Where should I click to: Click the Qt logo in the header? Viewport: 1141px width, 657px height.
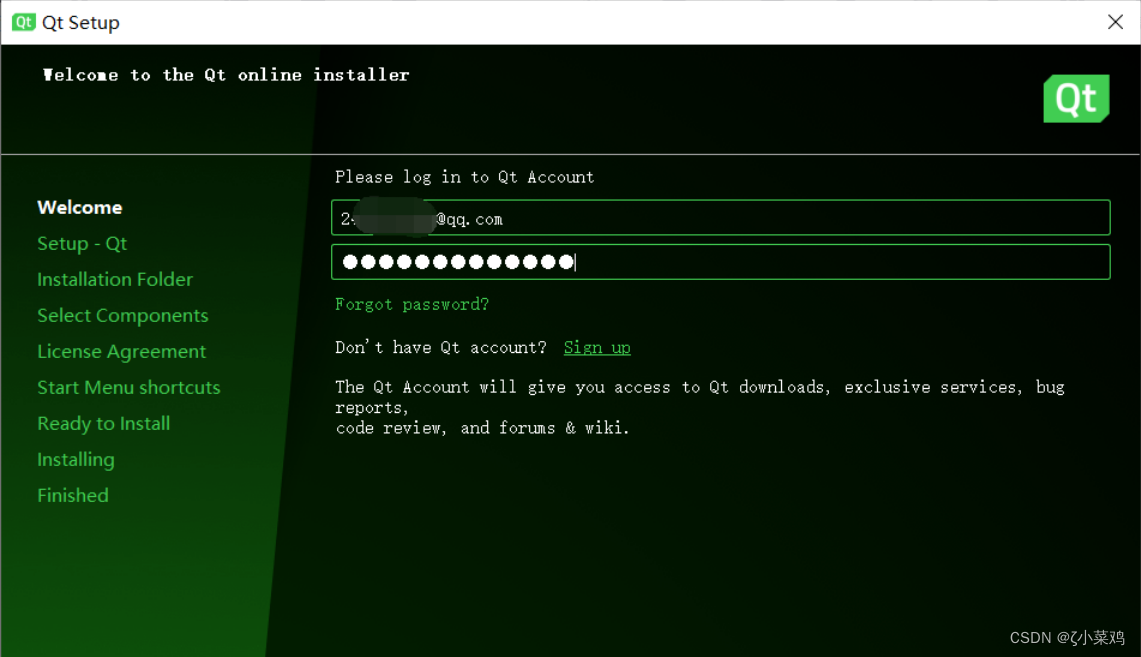coord(1076,98)
